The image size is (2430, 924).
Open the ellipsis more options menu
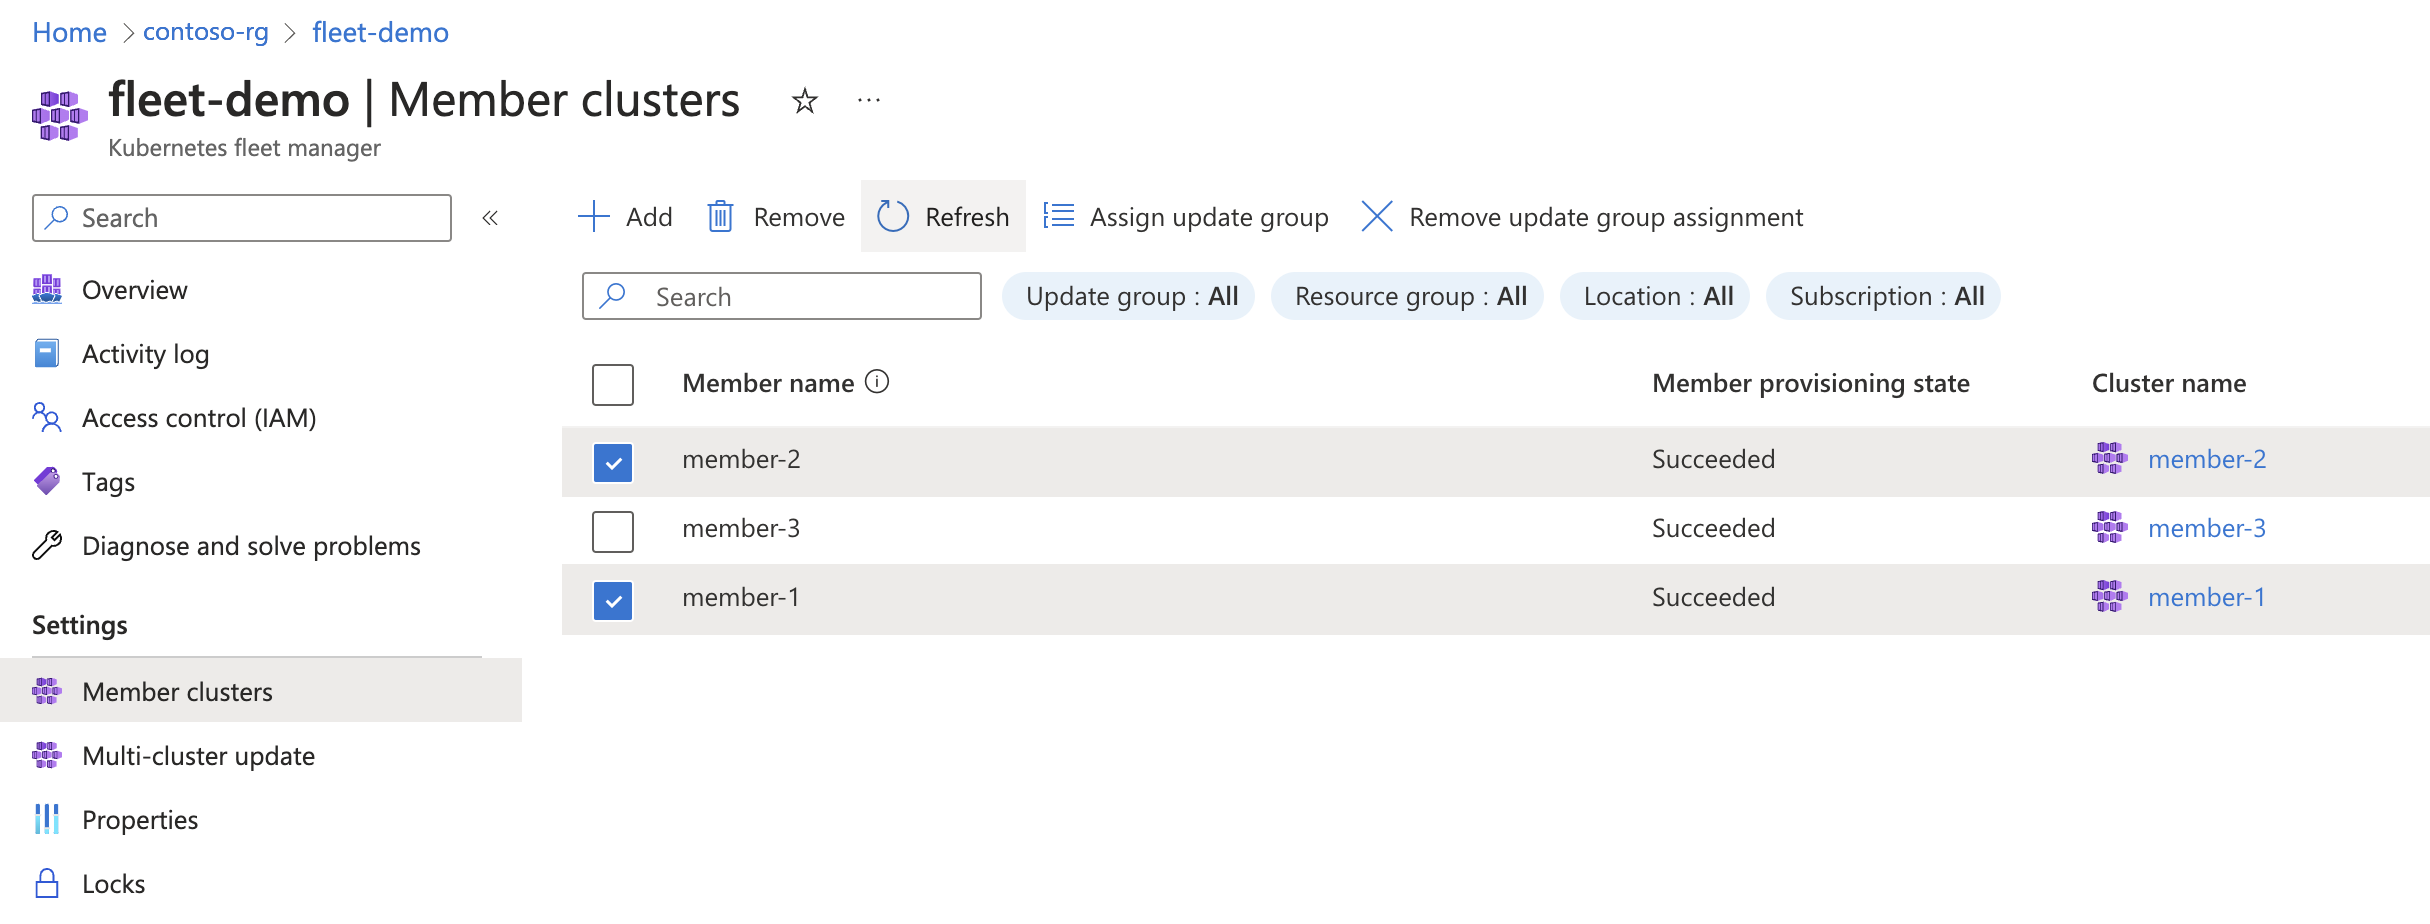(868, 100)
